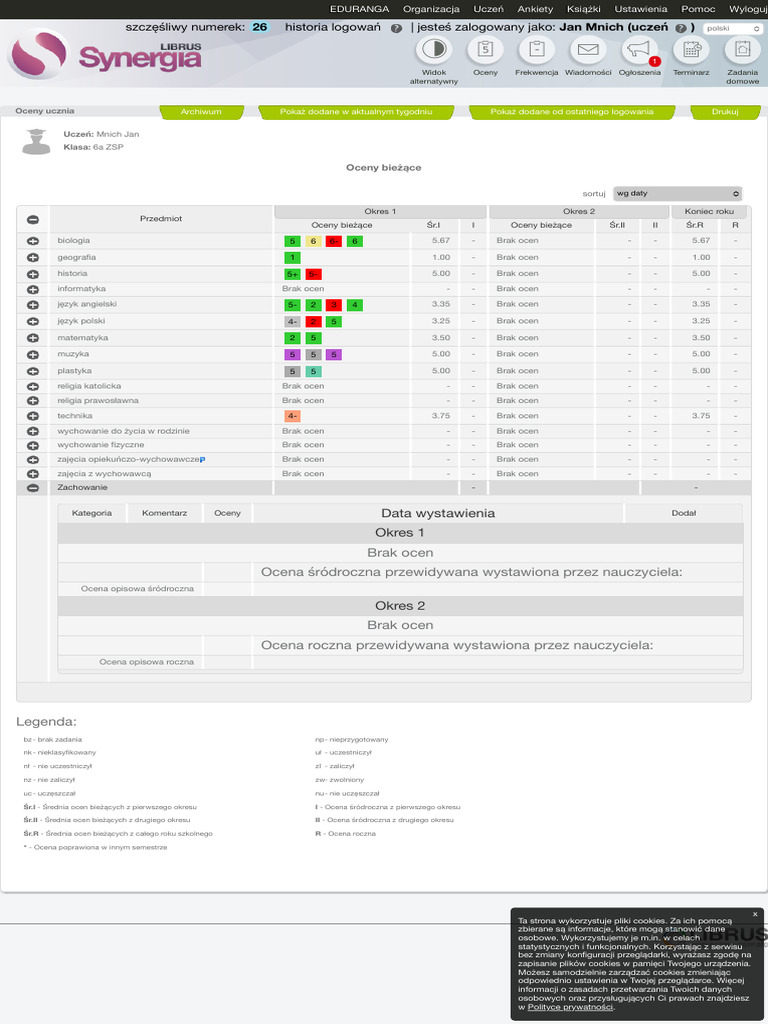Open the Frekwencja attendance icon
Viewport: 768px width, 1024px height.
[537, 50]
